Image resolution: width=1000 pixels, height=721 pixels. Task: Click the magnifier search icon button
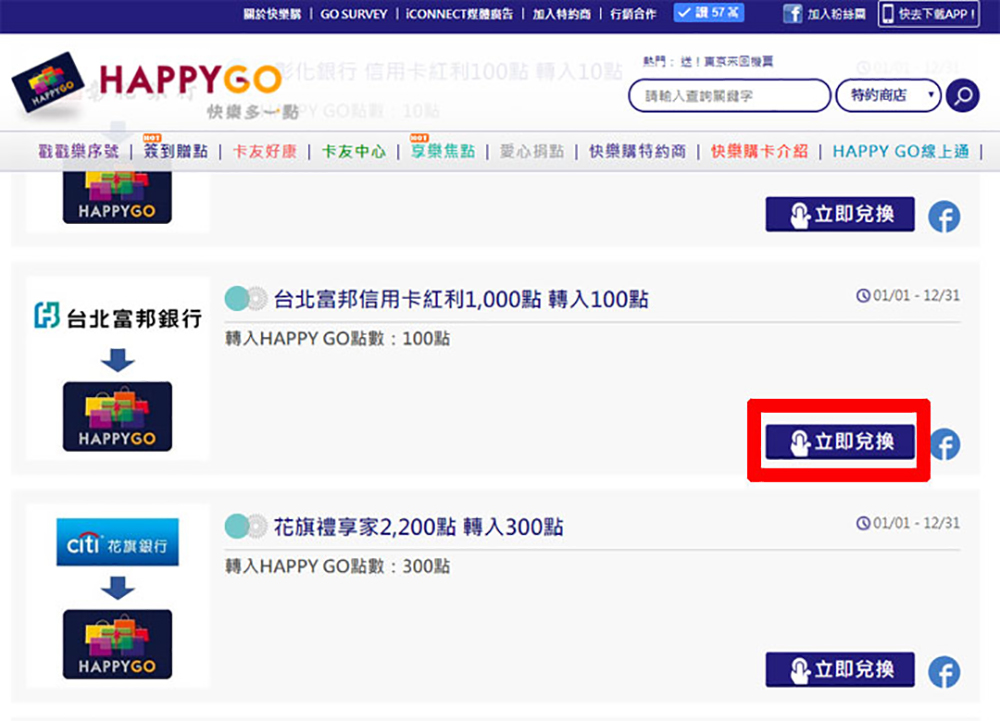pyautogui.click(x=962, y=96)
